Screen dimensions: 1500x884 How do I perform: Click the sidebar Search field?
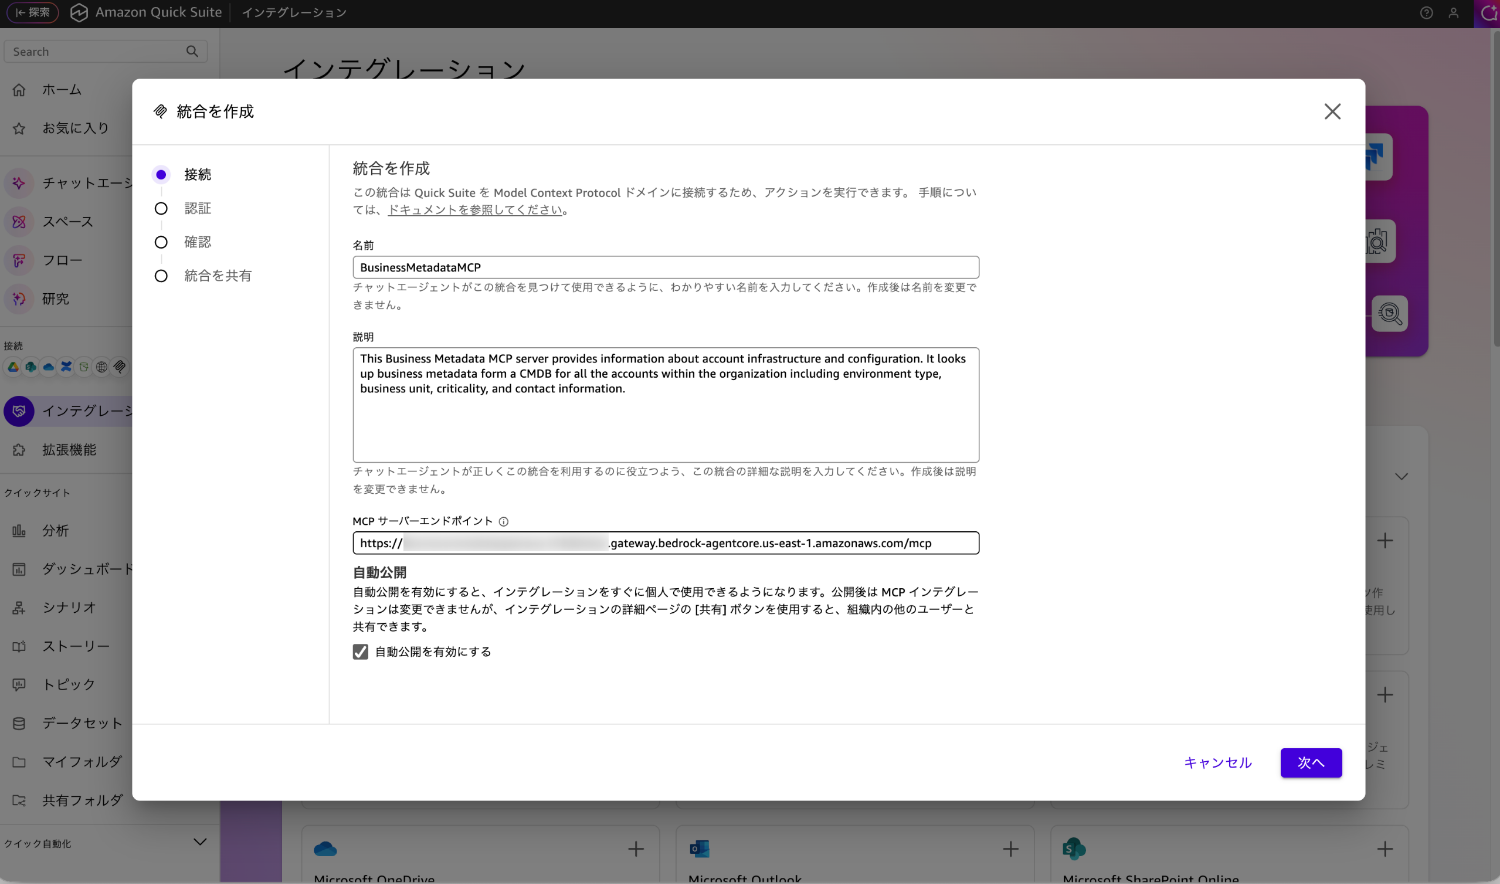pyautogui.click(x=106, y=51)
